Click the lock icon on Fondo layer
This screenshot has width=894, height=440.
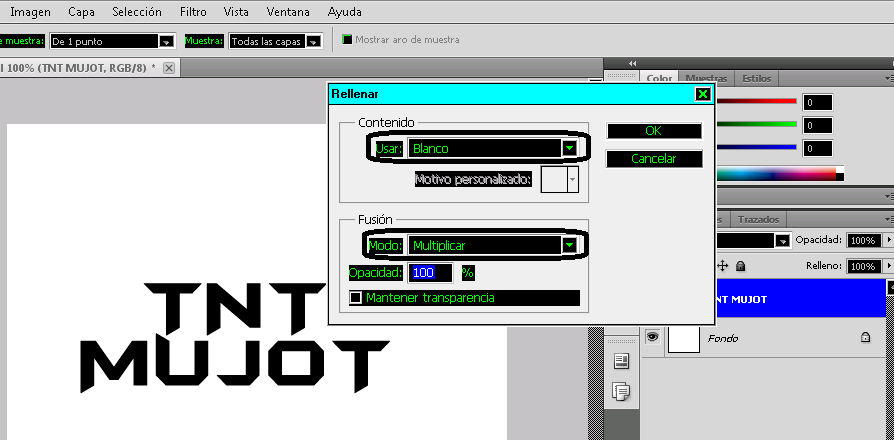(865, 339)
